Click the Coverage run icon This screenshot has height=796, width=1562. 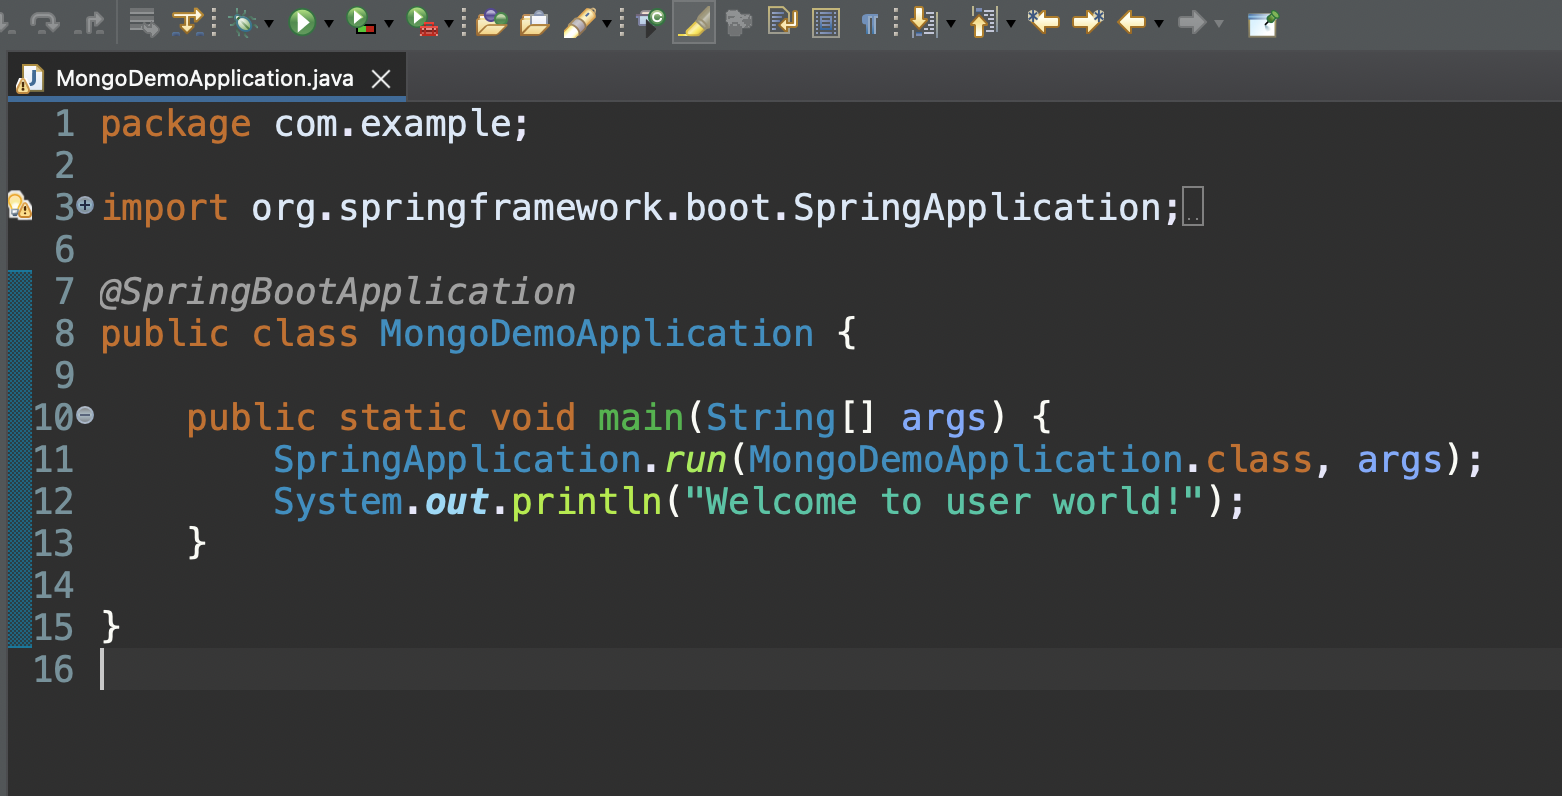click(360, 22)
